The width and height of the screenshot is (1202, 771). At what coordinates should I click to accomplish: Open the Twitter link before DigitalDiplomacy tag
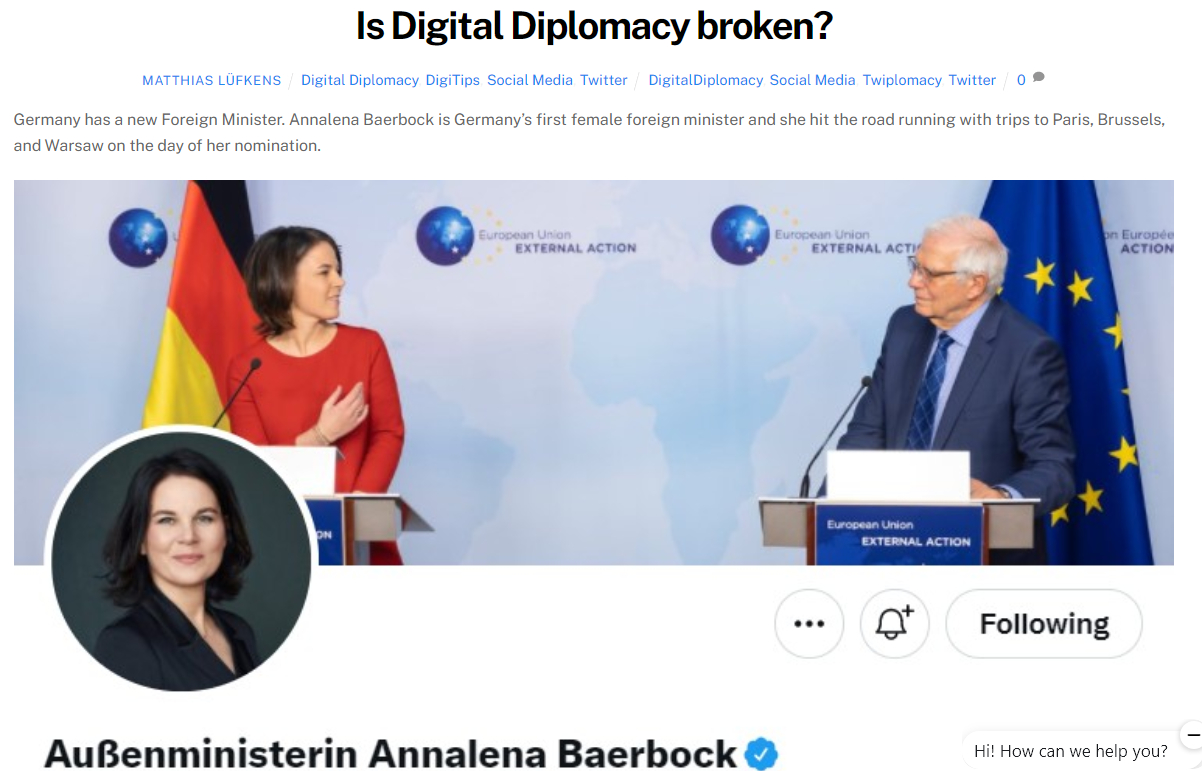tap(604, 80)
